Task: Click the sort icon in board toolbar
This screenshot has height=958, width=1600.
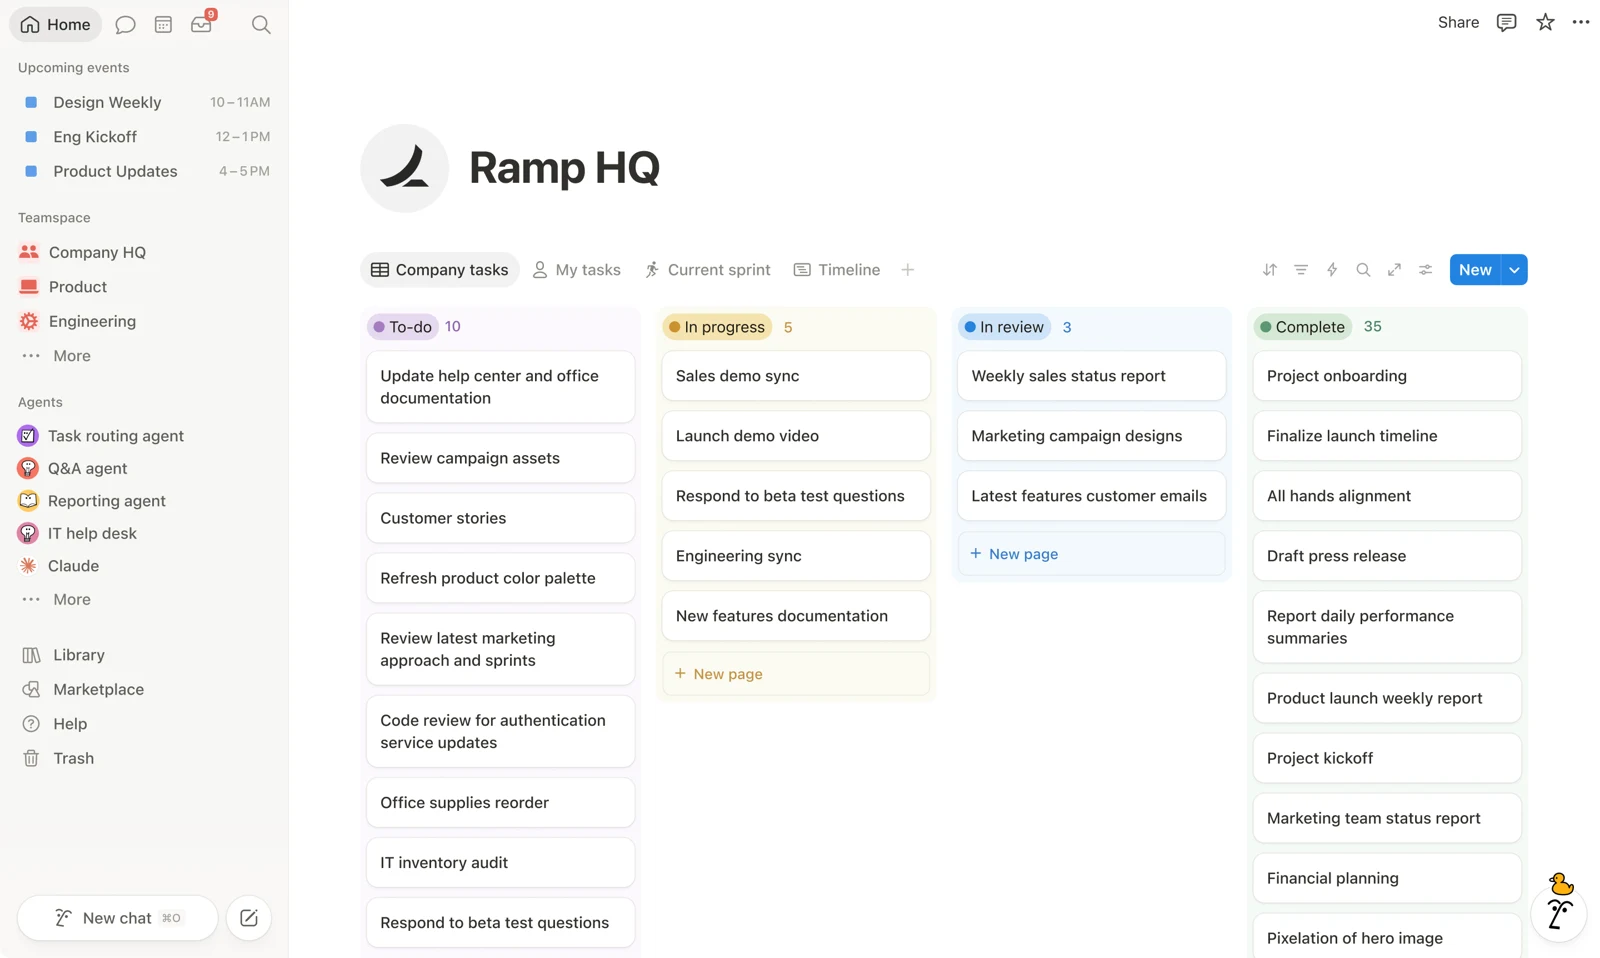Action: tap(1270, 270)
